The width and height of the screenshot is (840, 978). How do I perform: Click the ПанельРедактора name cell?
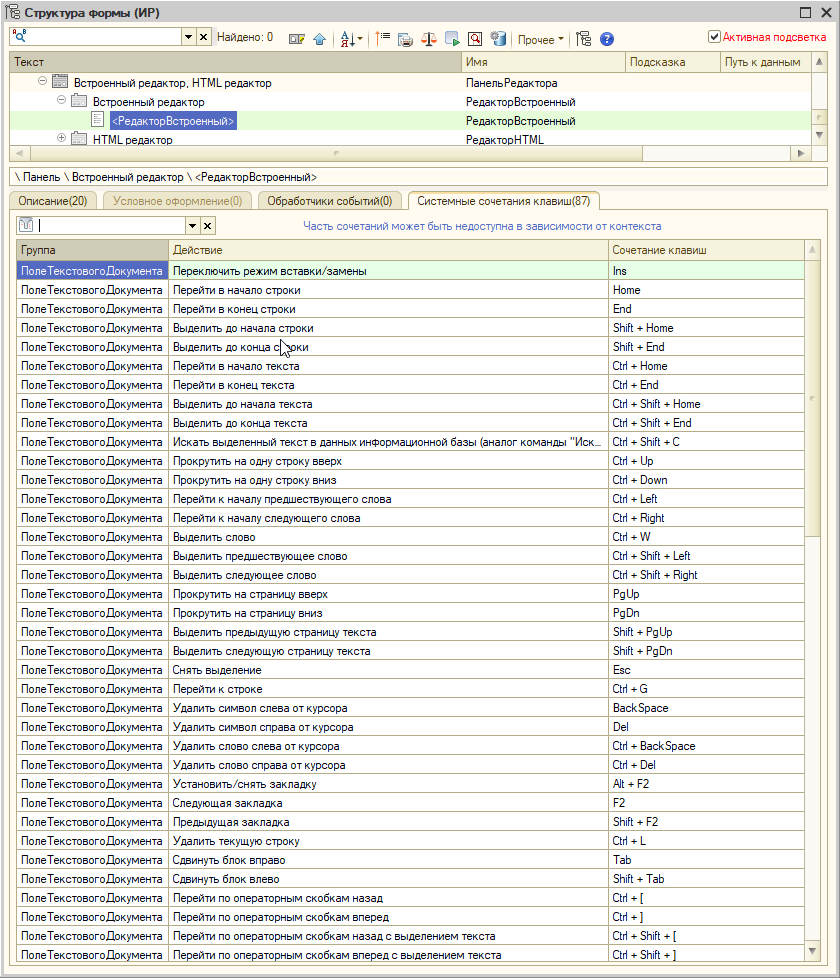(543, 83)
